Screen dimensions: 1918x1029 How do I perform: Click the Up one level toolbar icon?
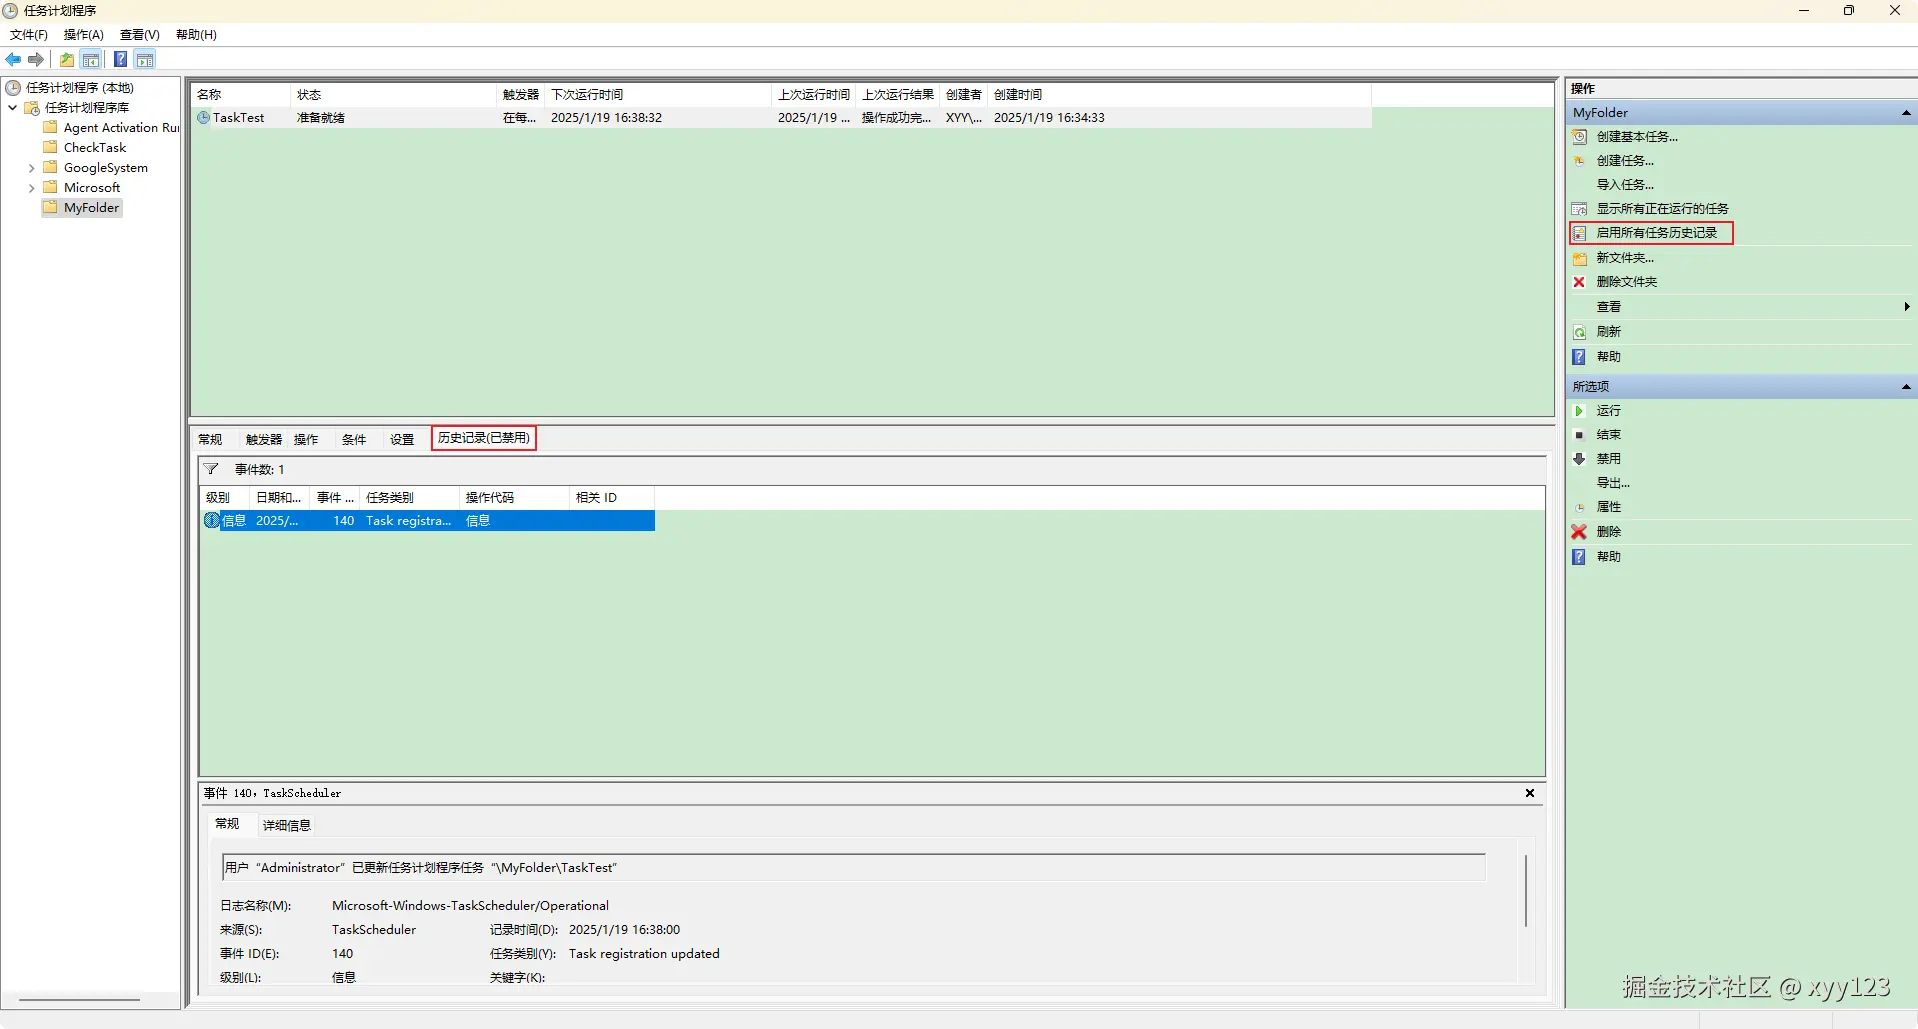coord(66,60)
